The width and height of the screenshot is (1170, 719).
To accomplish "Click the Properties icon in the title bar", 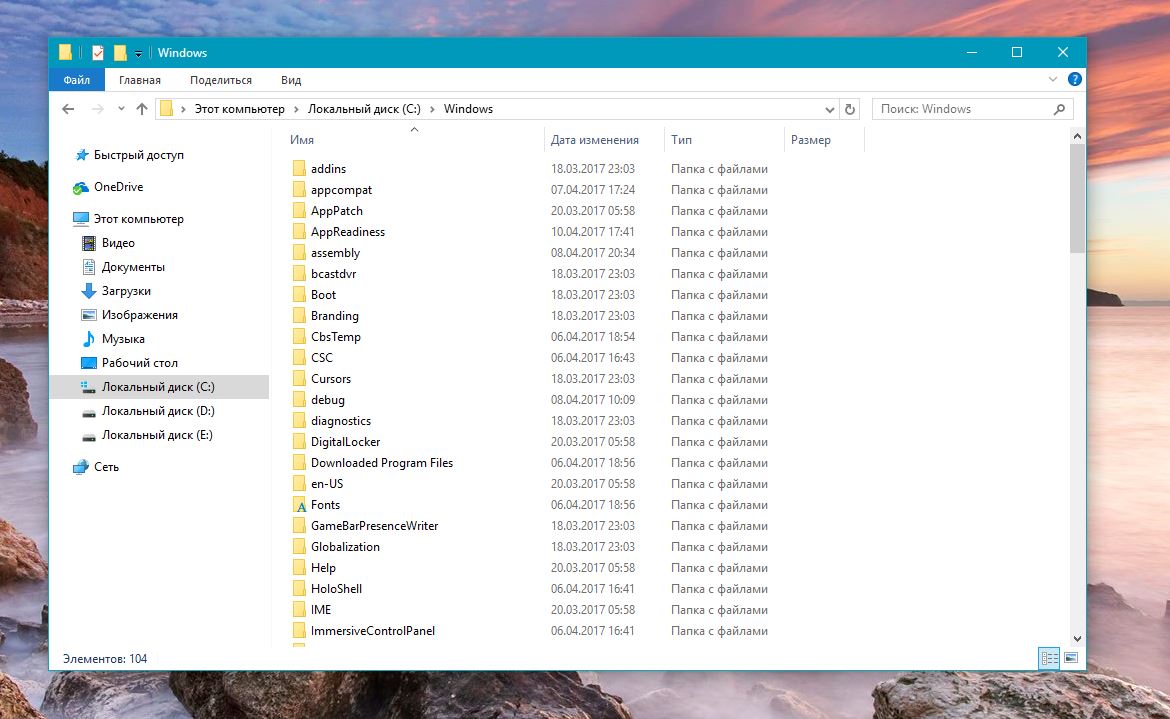I will (98, 53).
